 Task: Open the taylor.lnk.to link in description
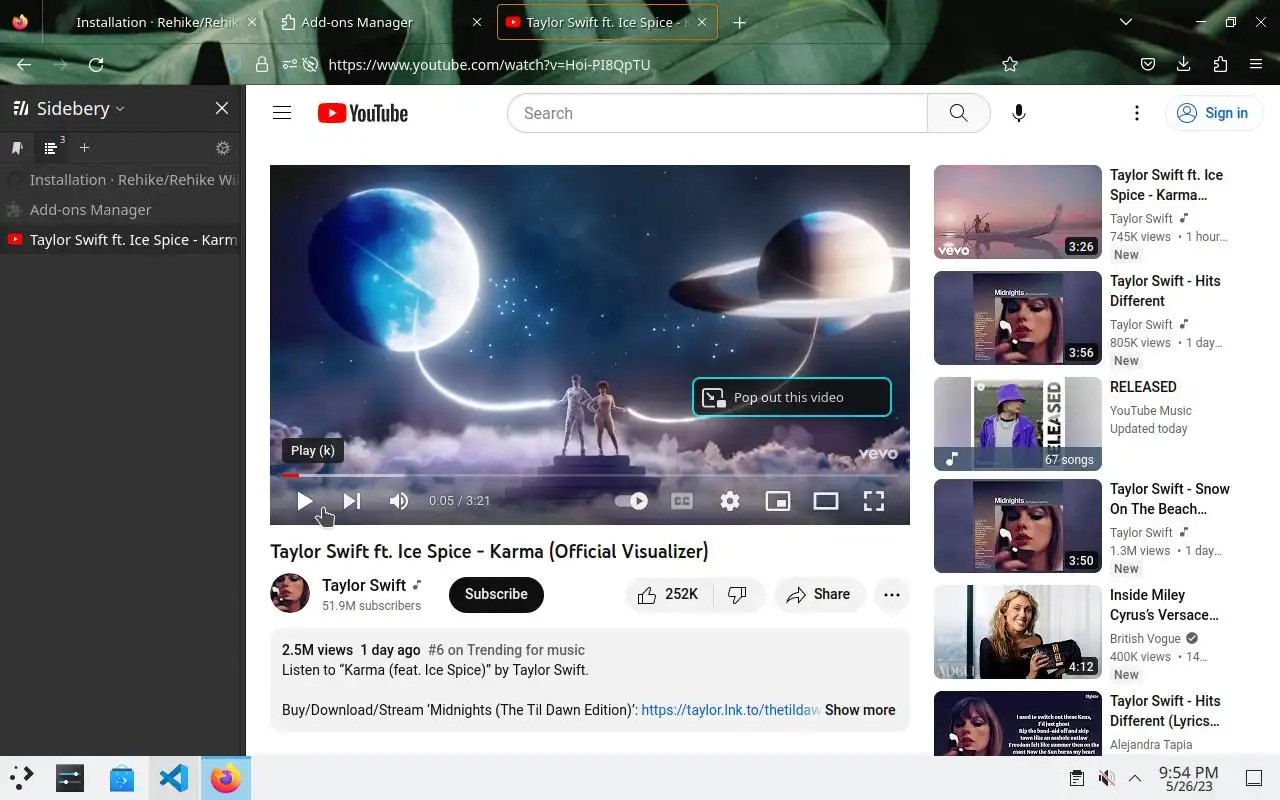(x=731, y=710)
